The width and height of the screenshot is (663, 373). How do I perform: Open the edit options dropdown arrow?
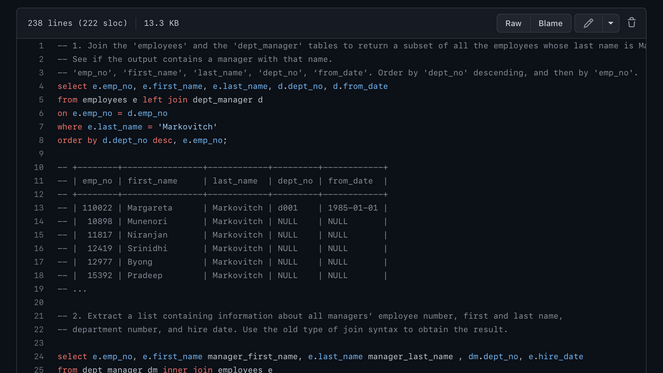click(611, 23)
